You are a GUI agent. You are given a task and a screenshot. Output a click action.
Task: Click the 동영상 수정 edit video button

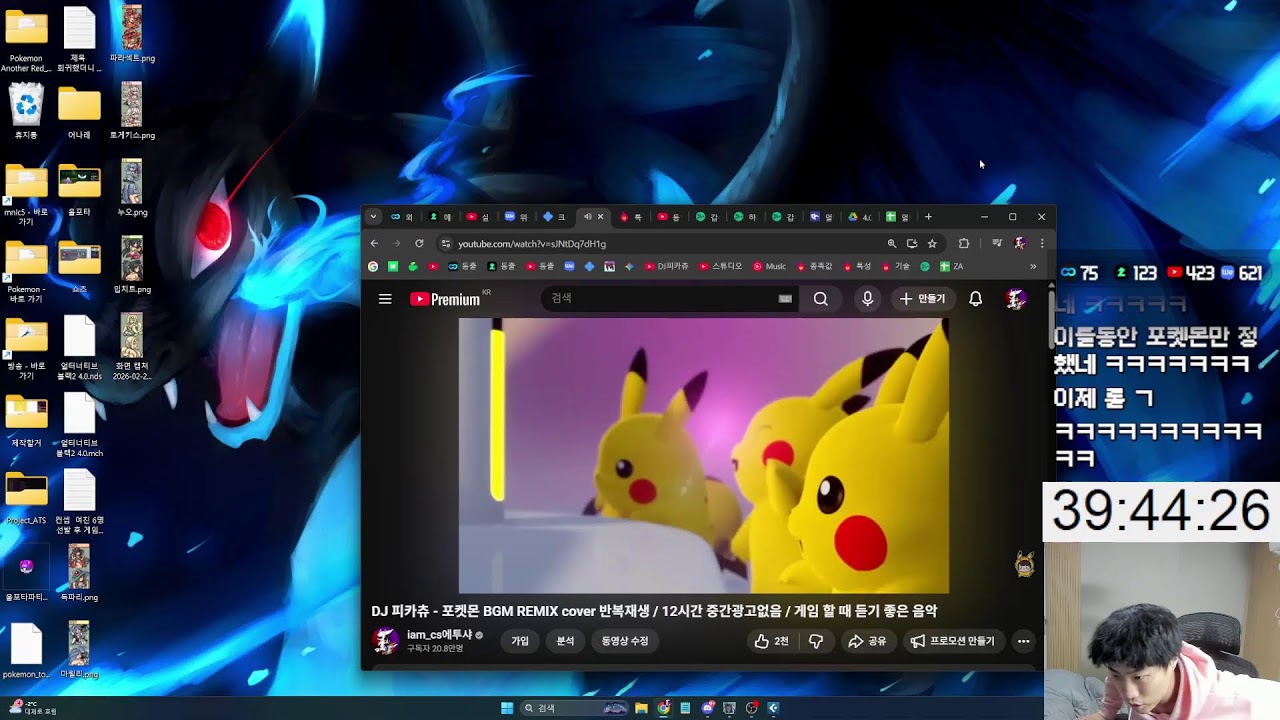tap(625, 641)
